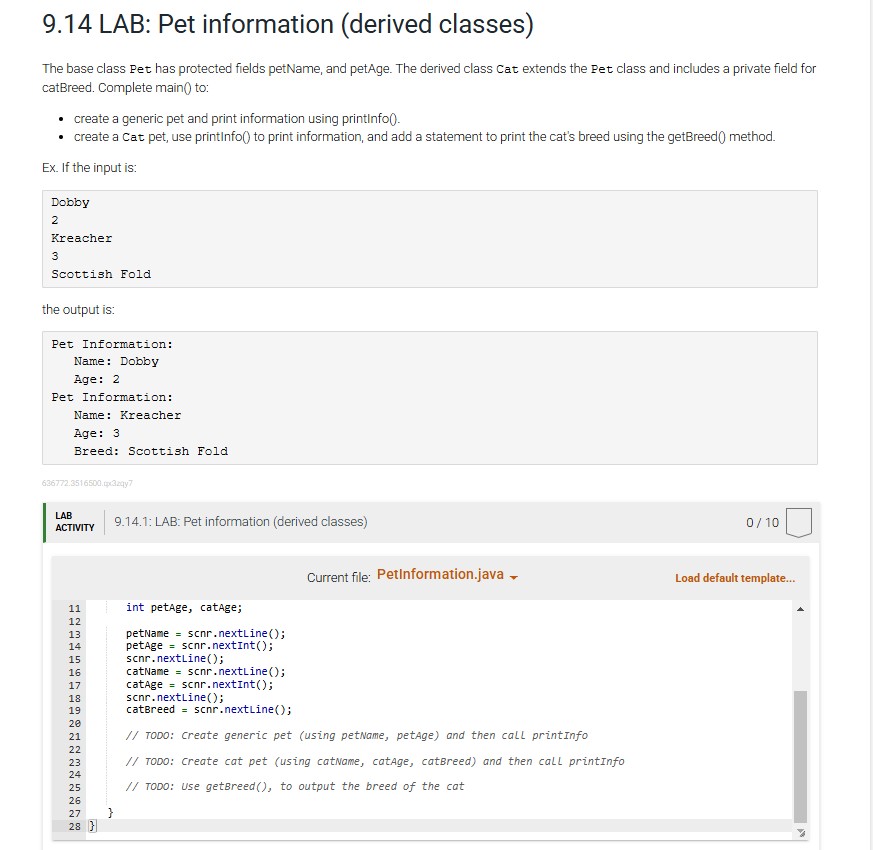
Task: Click the green LAB ACTIVITY accent bar
Action: [46, 521]
